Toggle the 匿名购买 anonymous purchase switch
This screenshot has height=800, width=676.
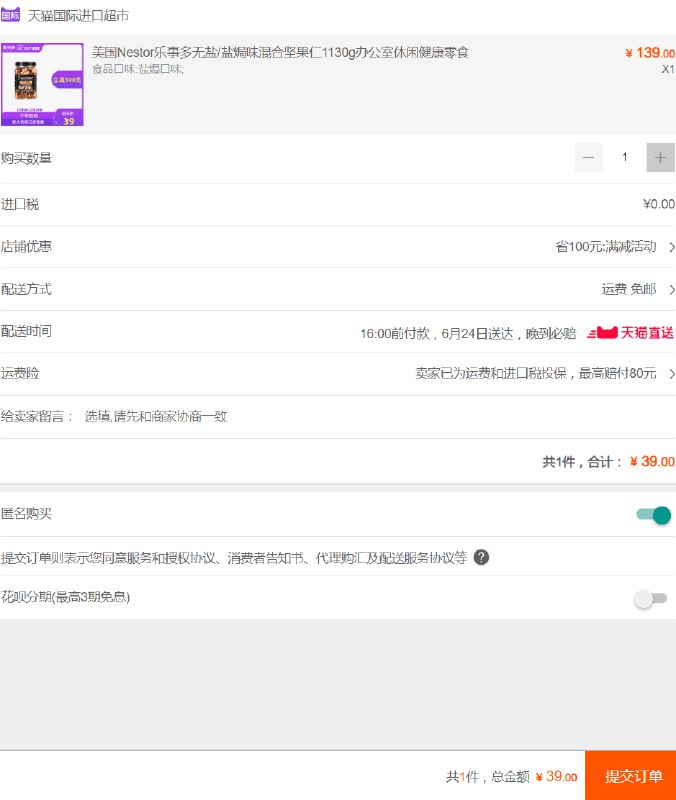654,515
